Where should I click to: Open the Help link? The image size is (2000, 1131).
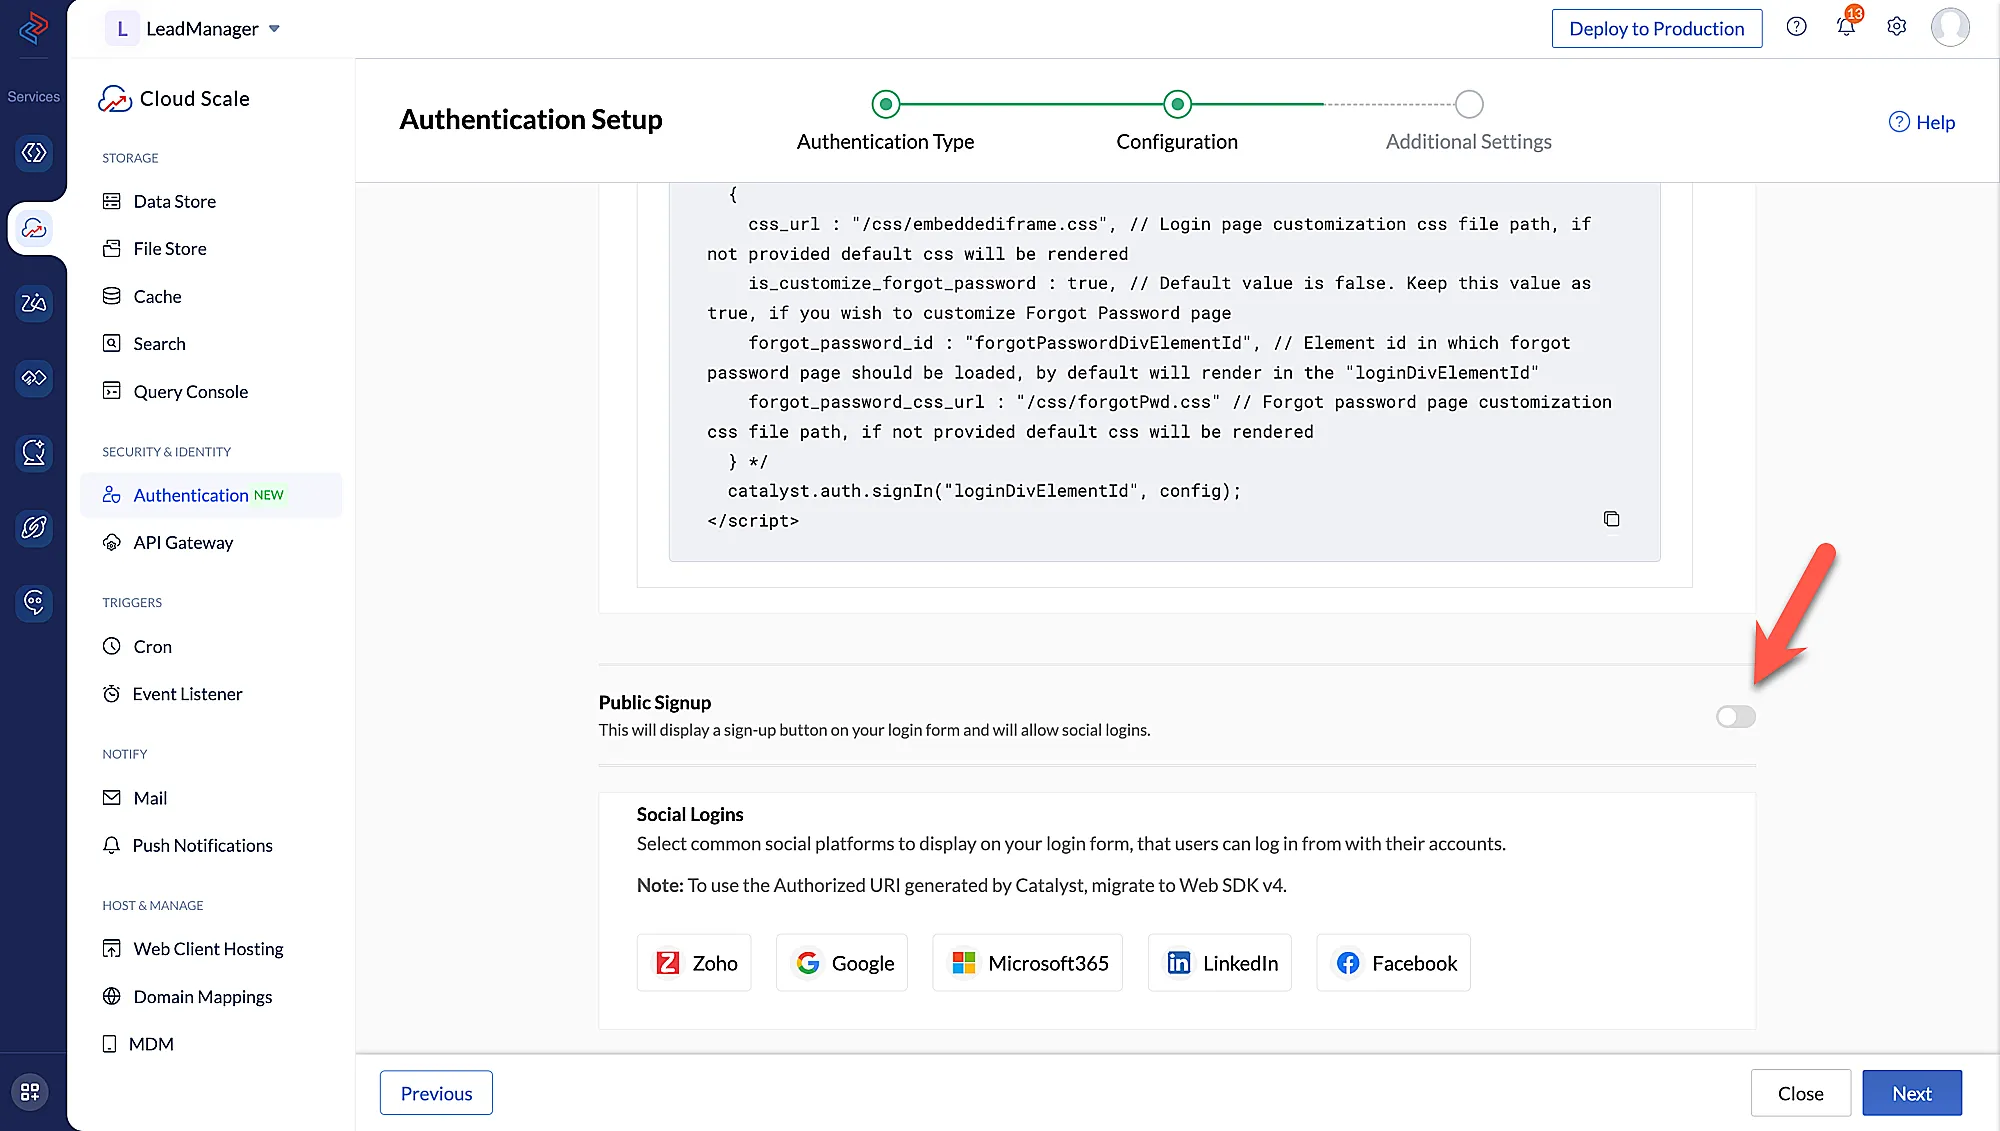click(x=1921, y=122)
